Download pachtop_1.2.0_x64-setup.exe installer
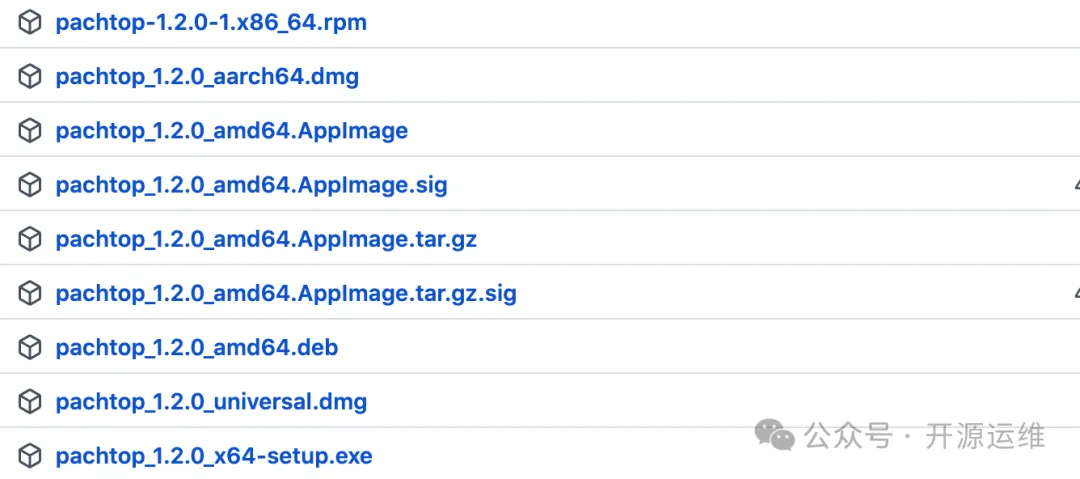The image size is (1080, 479). [x=214, y=456]
